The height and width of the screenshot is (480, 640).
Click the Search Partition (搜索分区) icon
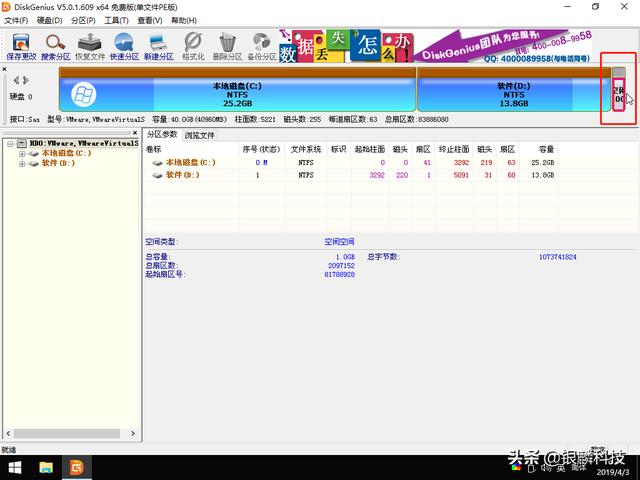56,47
